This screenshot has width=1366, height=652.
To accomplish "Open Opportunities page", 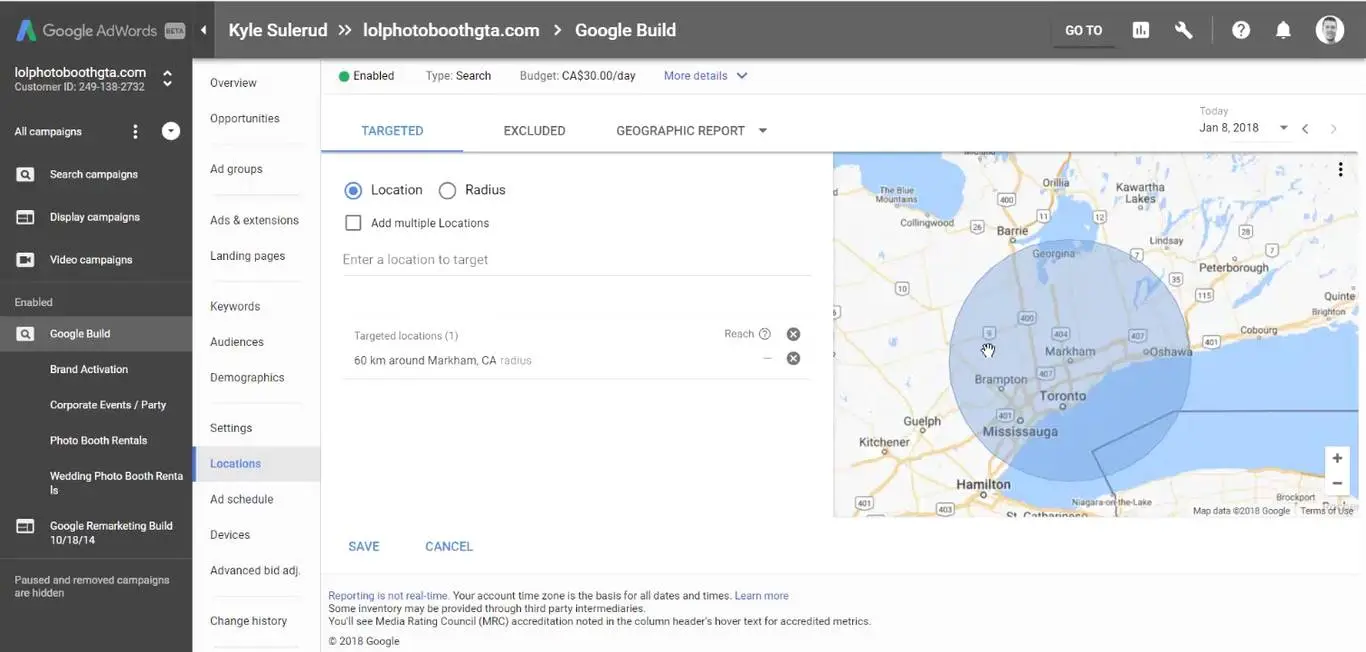I will 245,118.
